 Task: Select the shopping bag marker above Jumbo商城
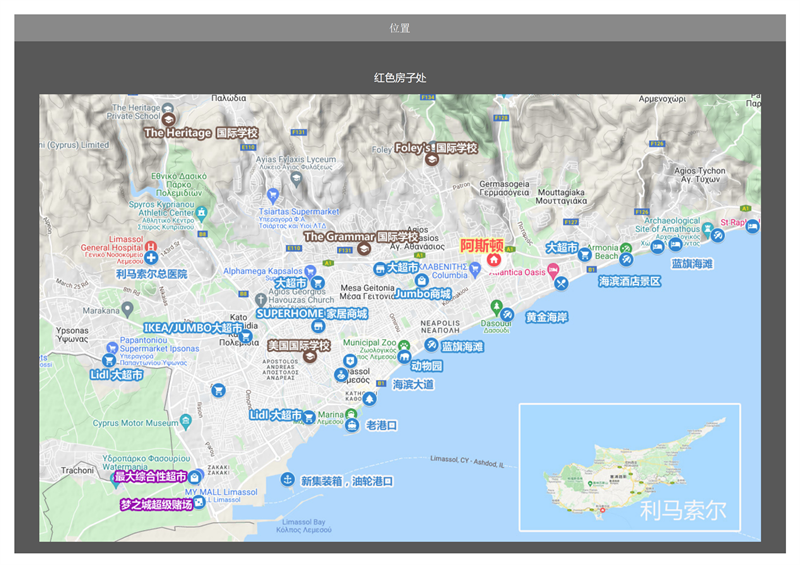coord(421,280)
